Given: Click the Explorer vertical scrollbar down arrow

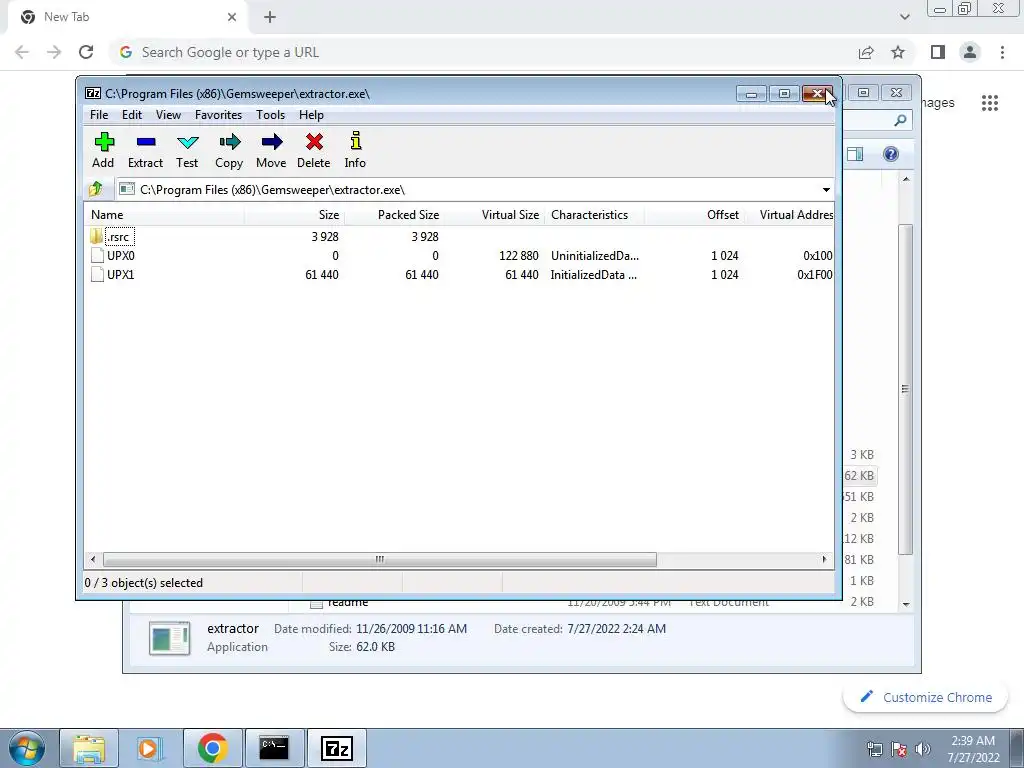Looking at the screenshot, I should tap(906, 604).
